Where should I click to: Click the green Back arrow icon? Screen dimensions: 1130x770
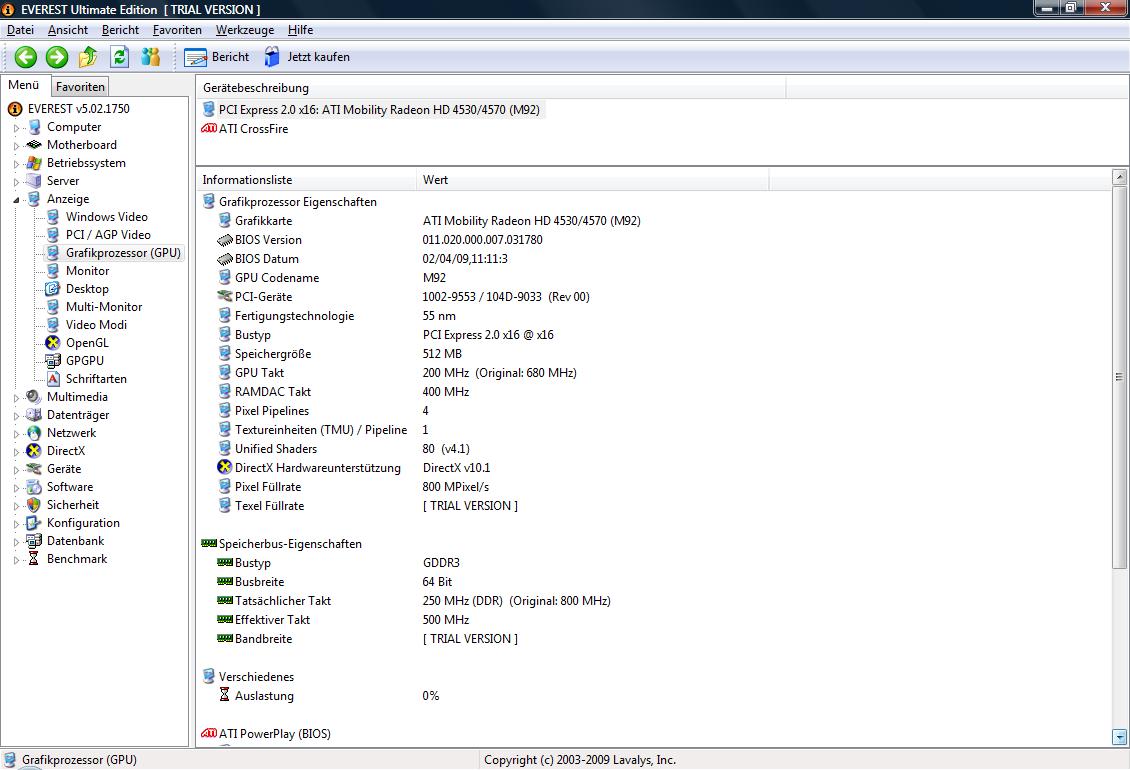point(25,57)
